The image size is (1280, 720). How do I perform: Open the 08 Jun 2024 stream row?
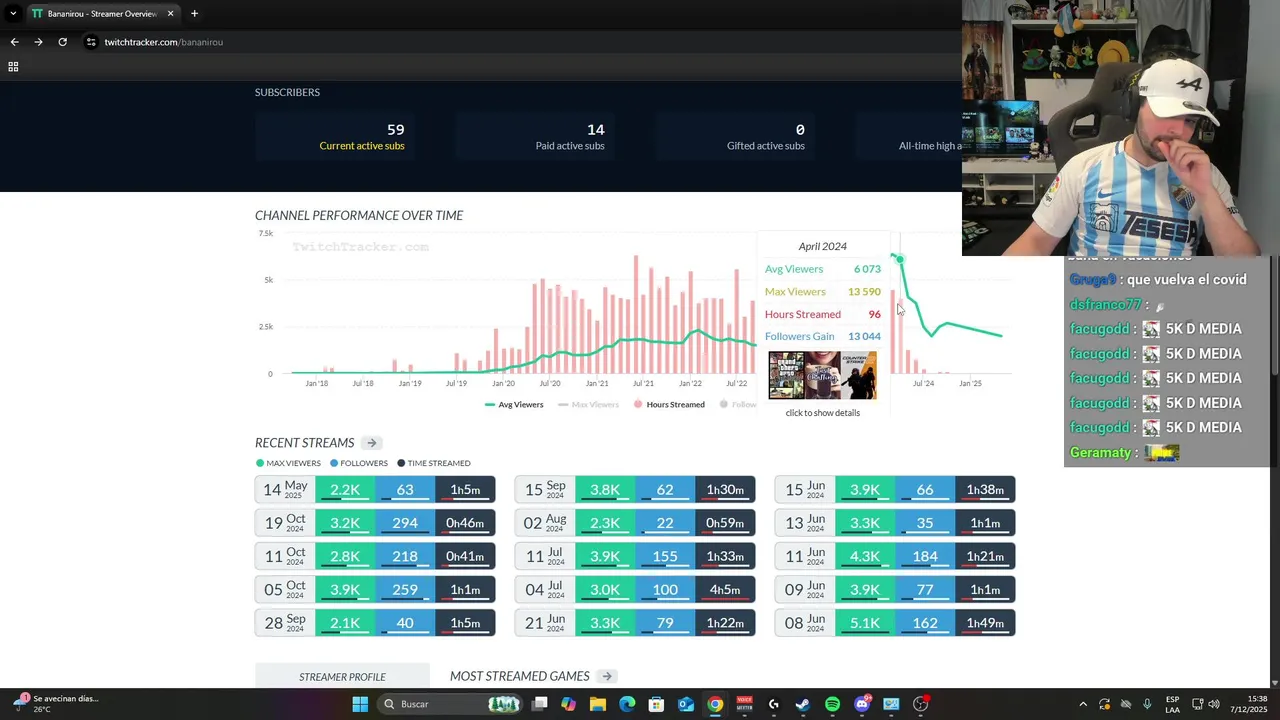coord(895,623)
